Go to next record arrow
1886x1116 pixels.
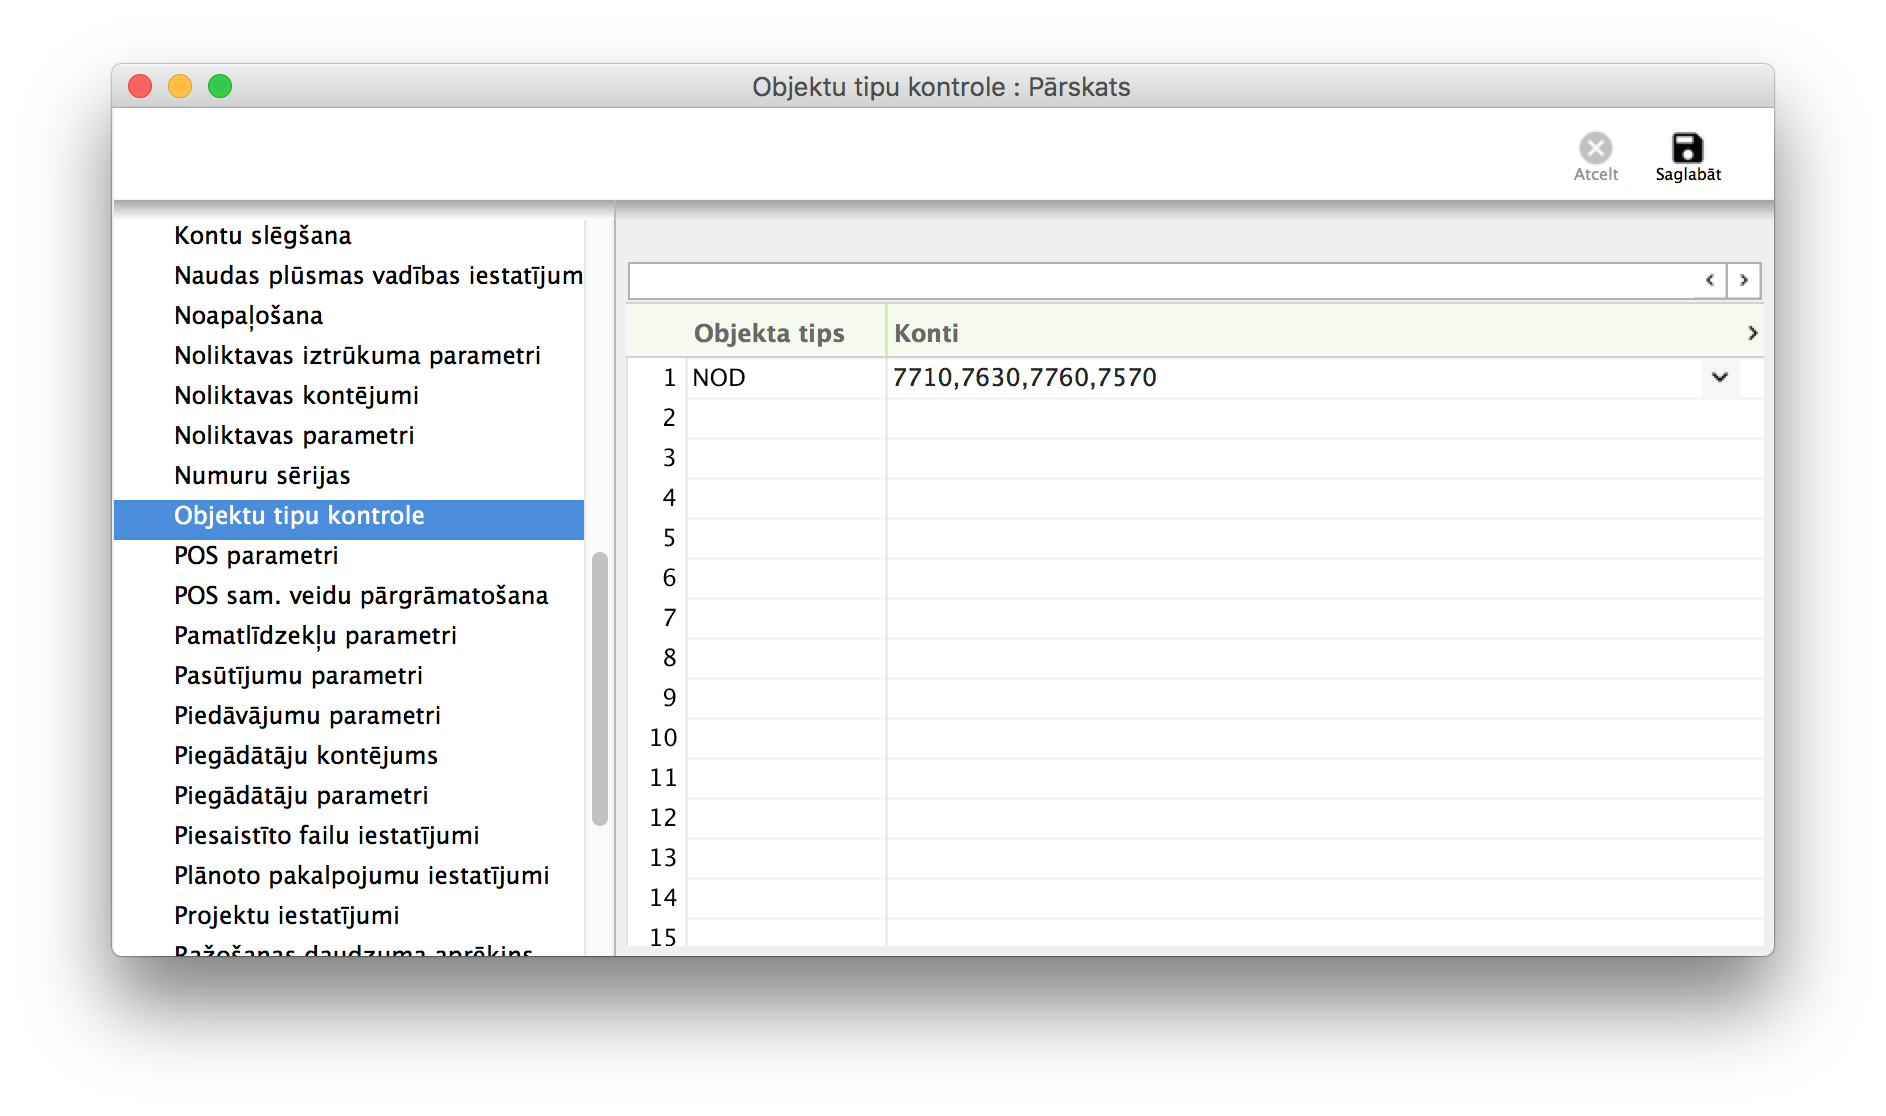tap(1744, 280)
